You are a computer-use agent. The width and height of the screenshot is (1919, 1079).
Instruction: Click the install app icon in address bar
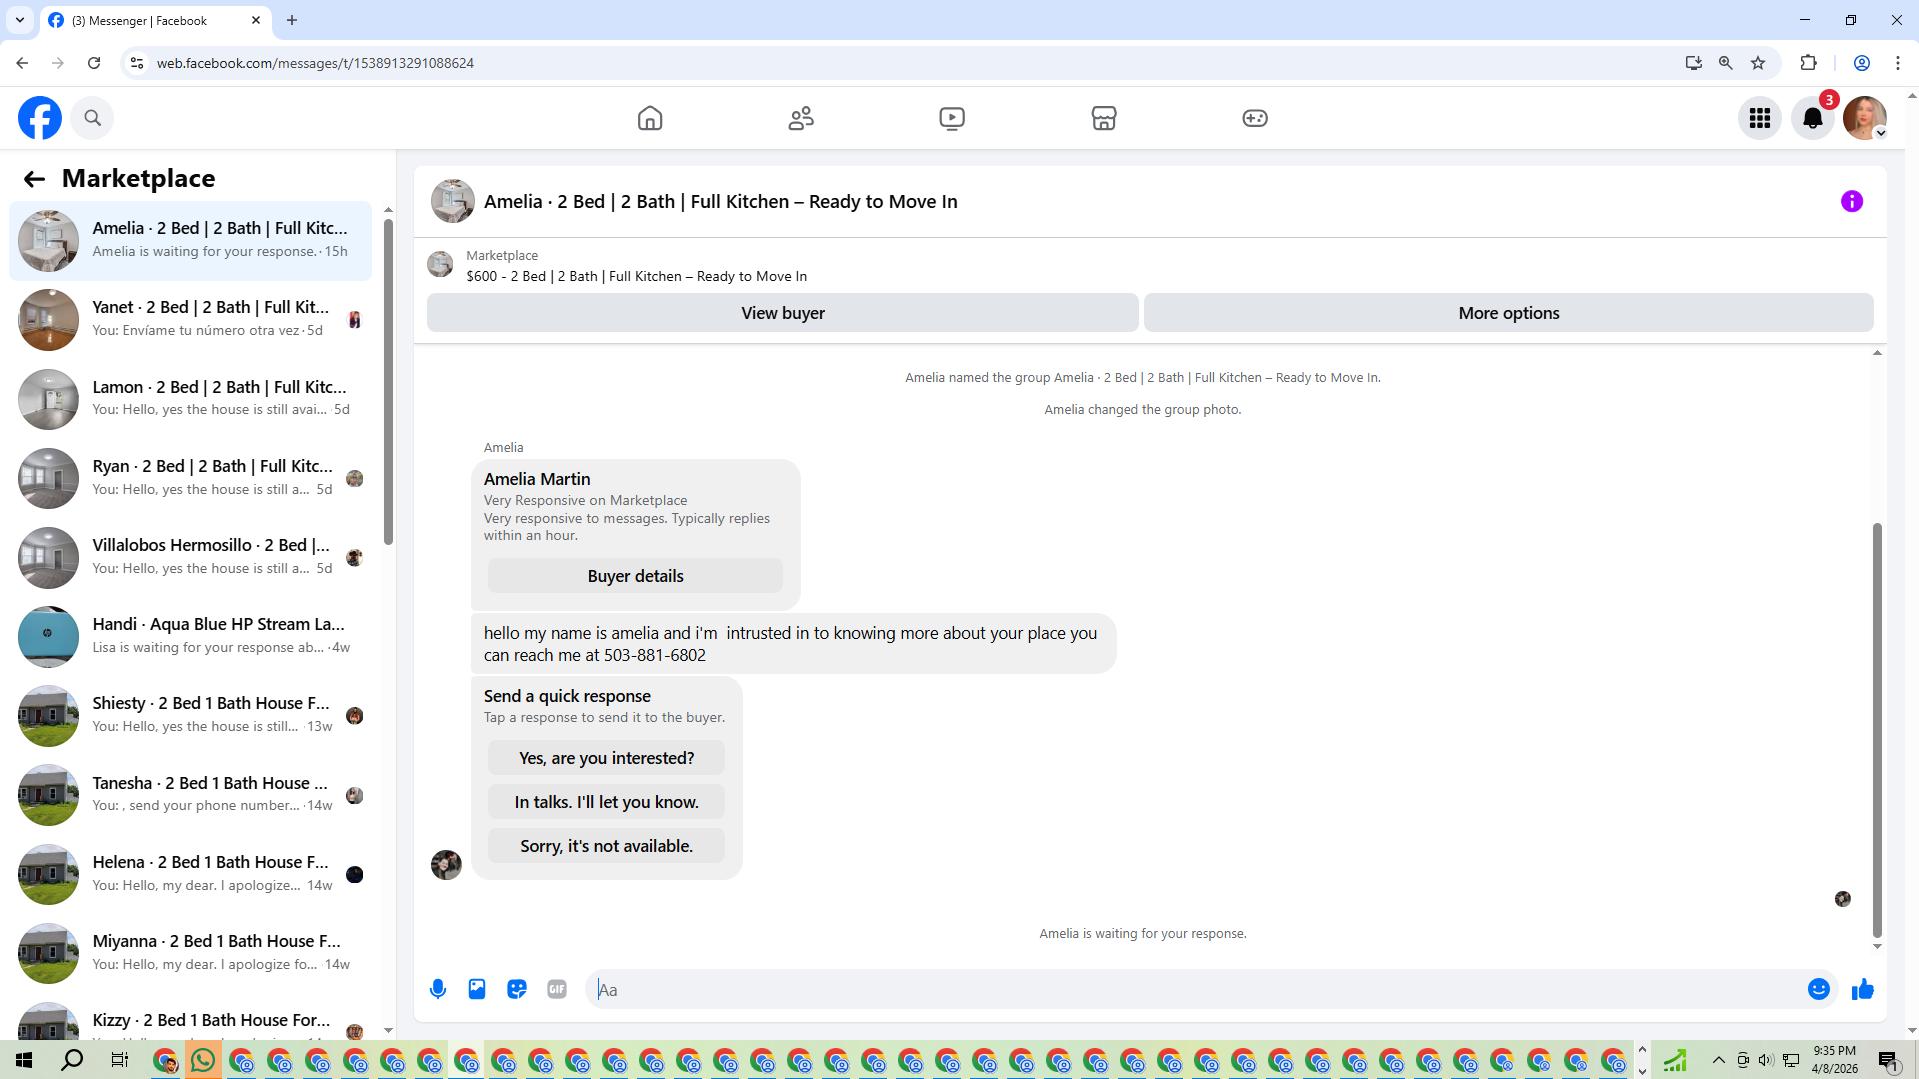(x=1693, y=63)
